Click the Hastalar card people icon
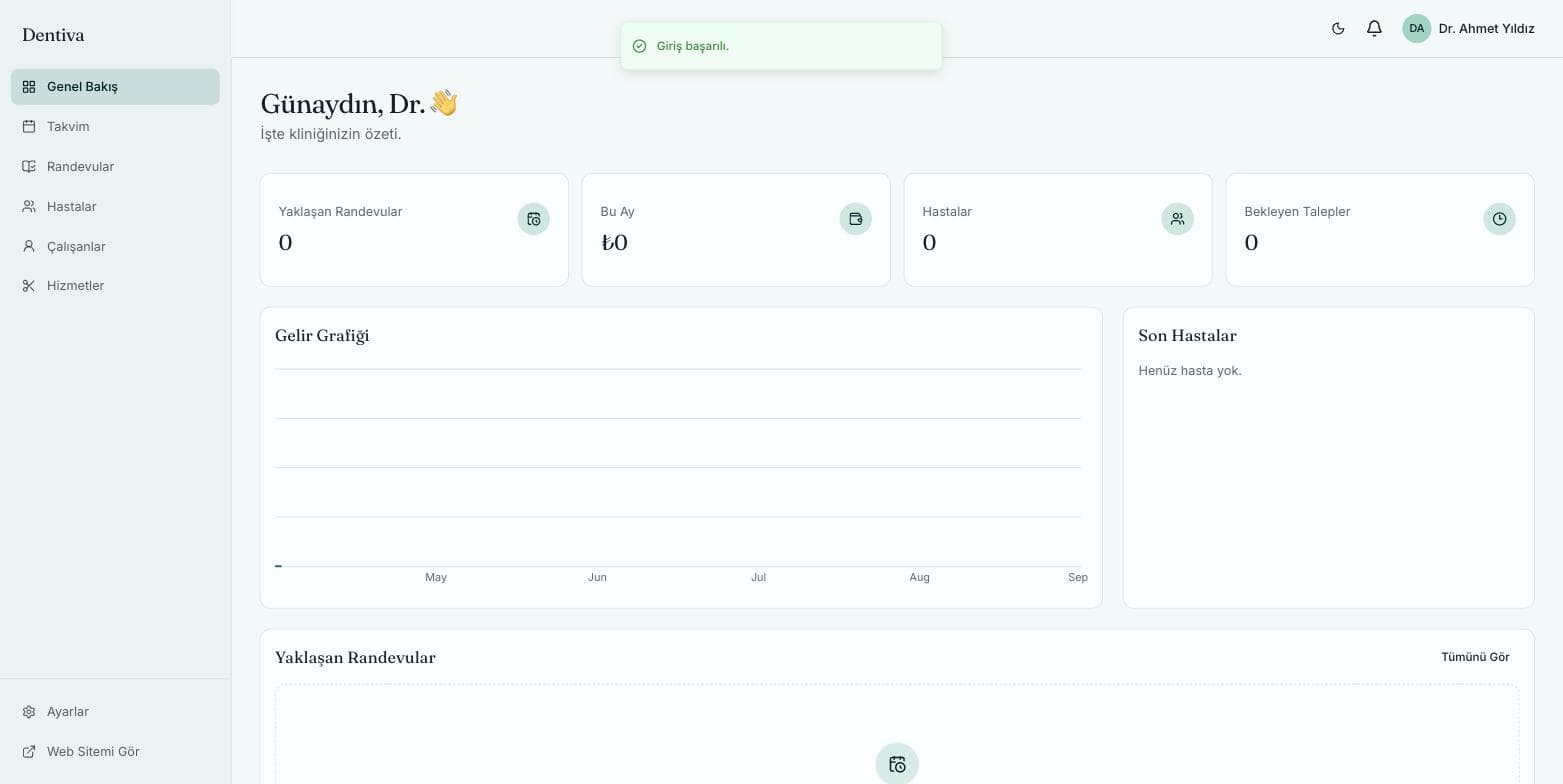The image size is (1563, 784). (1178, 219)
